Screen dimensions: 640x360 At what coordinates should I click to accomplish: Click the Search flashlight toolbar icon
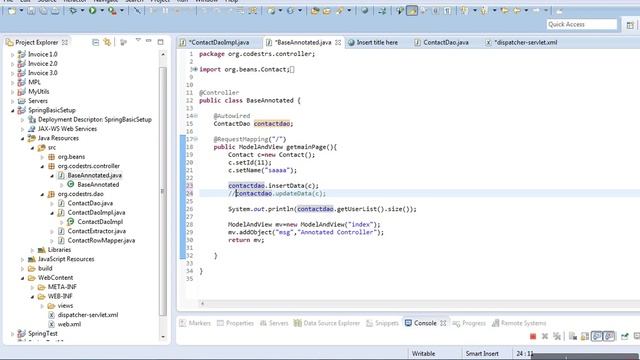point(340,11)
